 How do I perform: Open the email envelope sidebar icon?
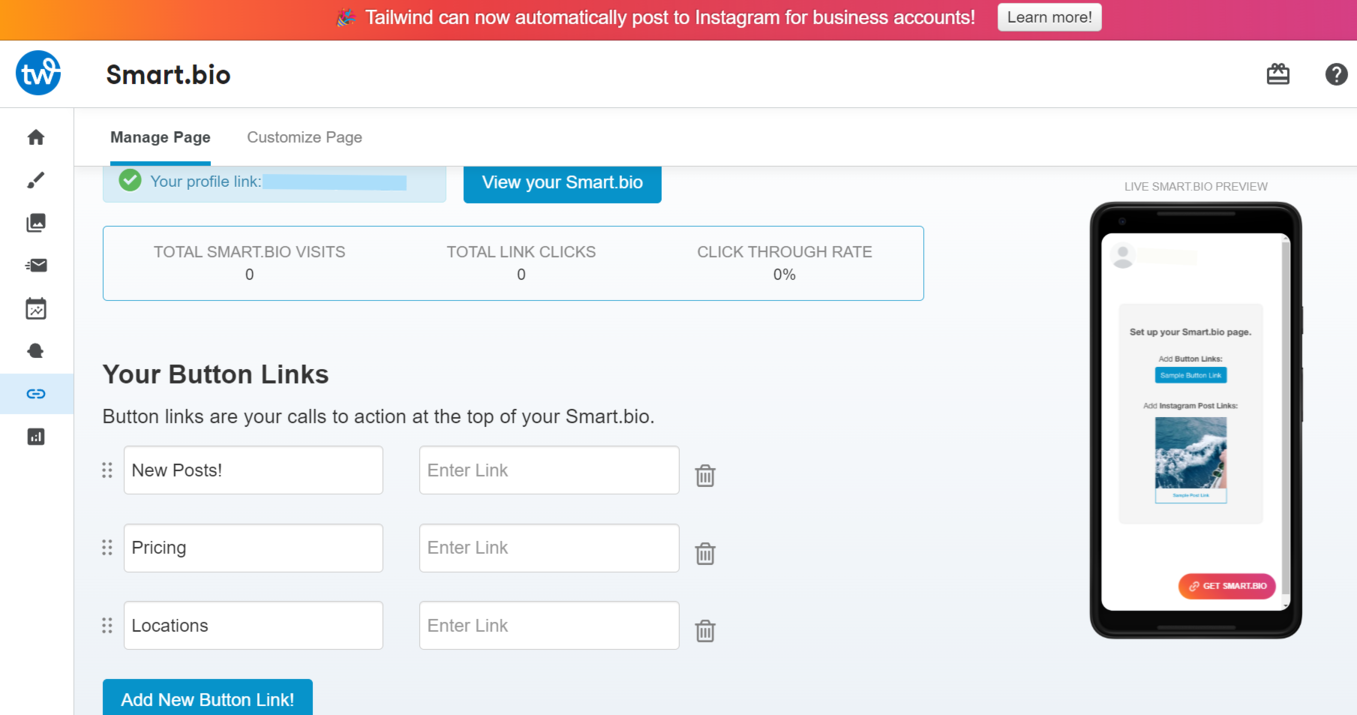36,265
